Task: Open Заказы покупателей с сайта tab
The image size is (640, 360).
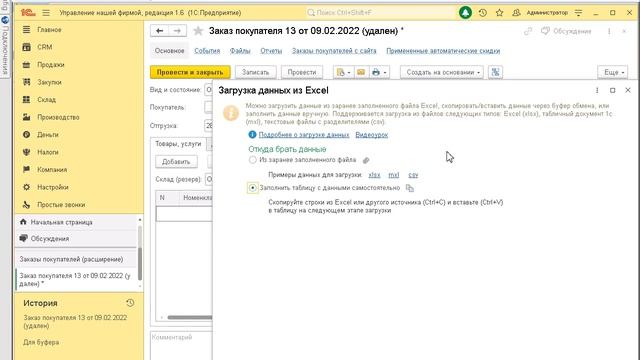Action: coord(334,51)
